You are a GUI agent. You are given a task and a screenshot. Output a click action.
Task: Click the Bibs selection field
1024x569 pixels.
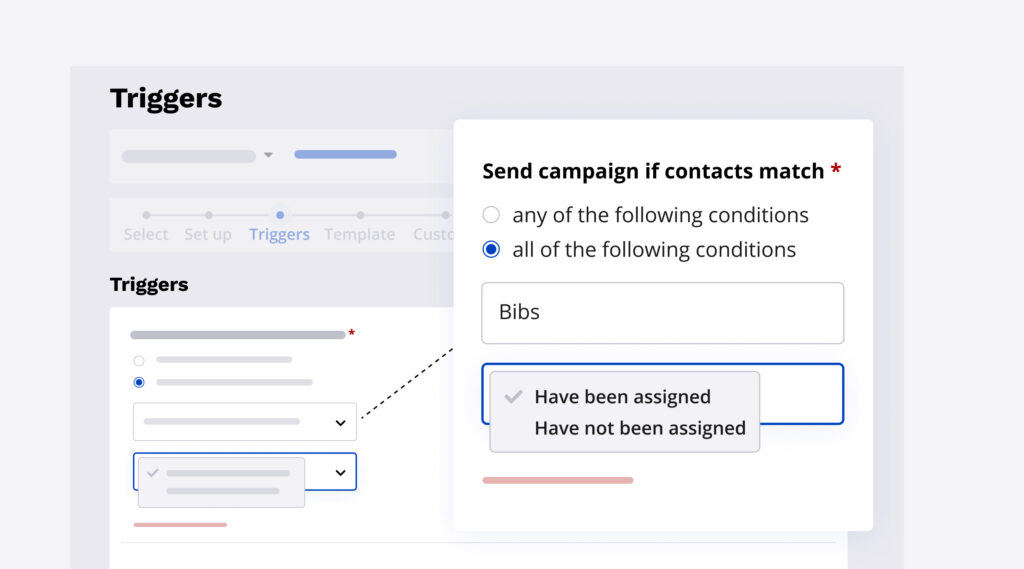point(662,313)
